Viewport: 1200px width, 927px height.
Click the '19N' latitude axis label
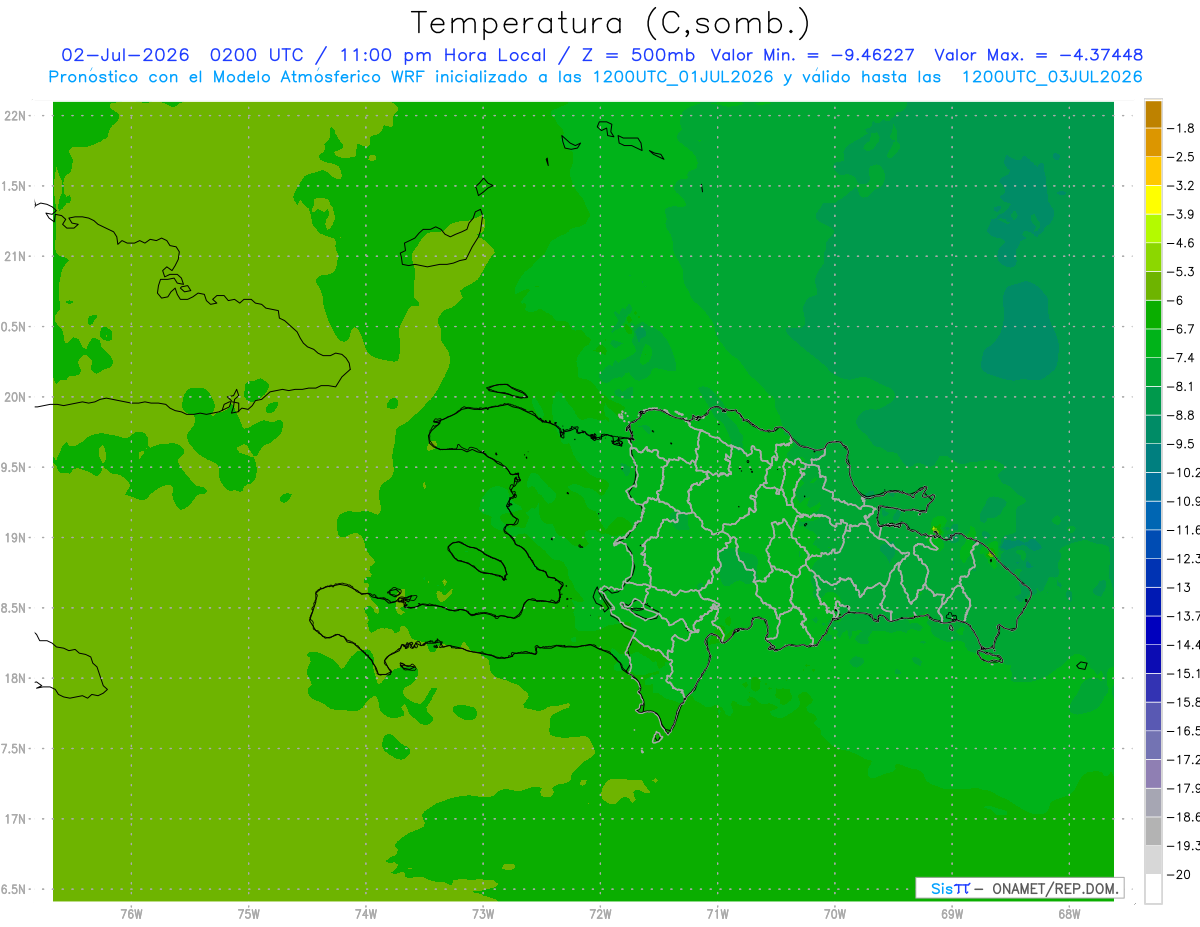pyautogui.click(x=16, y=537)
